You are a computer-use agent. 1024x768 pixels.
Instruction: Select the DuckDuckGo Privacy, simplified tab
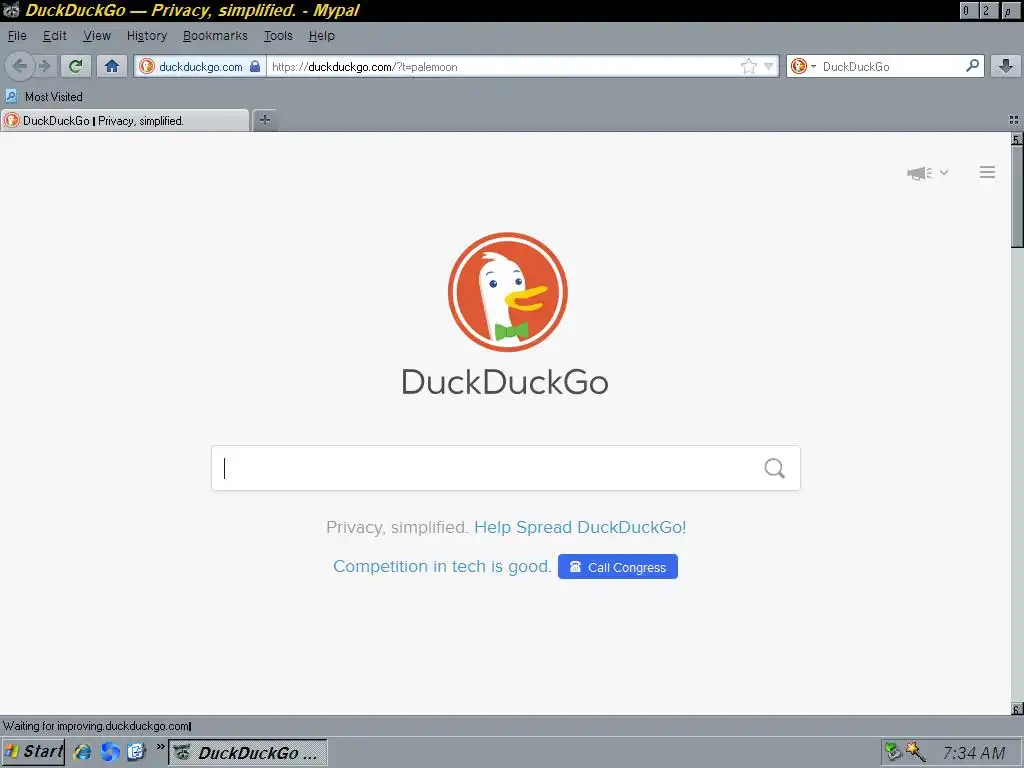[125, 121]
